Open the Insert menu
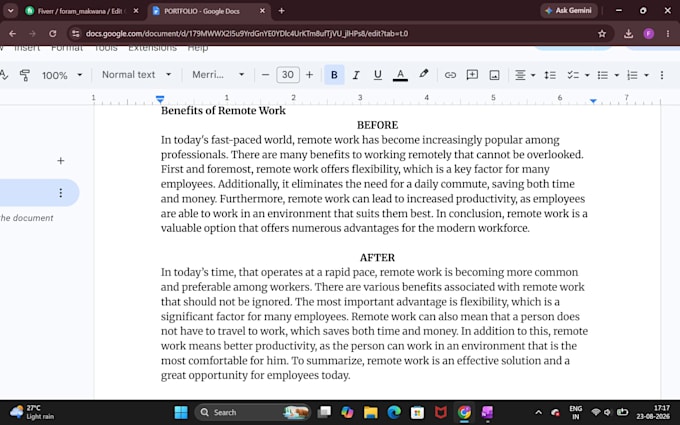The height and width of the screenshot is (425, 680). tap(27, 48)
